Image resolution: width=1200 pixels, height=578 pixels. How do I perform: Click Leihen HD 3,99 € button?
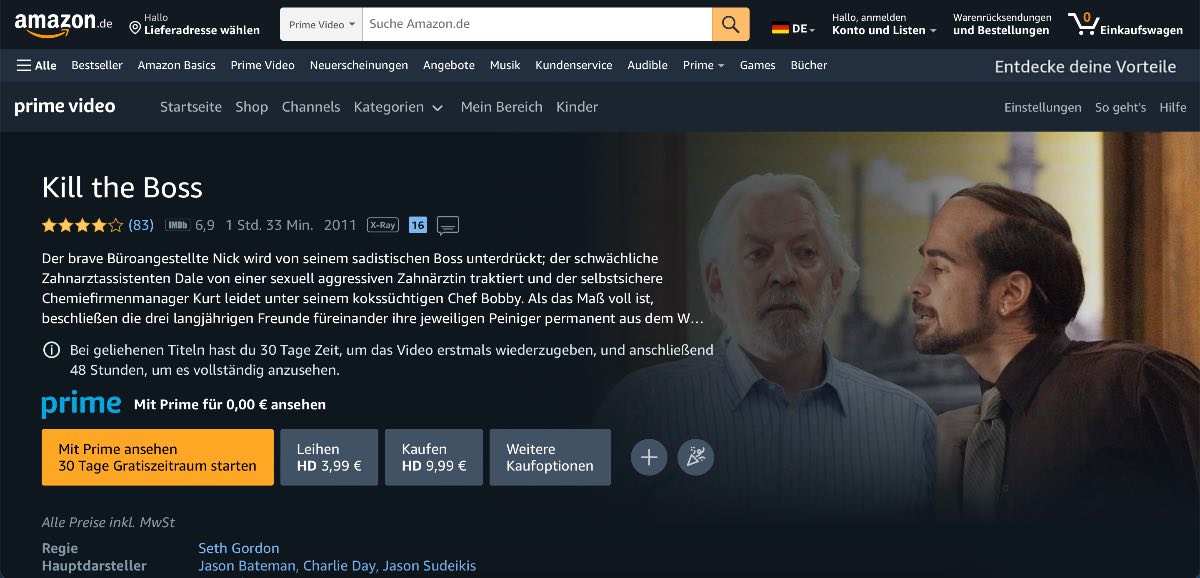click(x=329, y=457)
